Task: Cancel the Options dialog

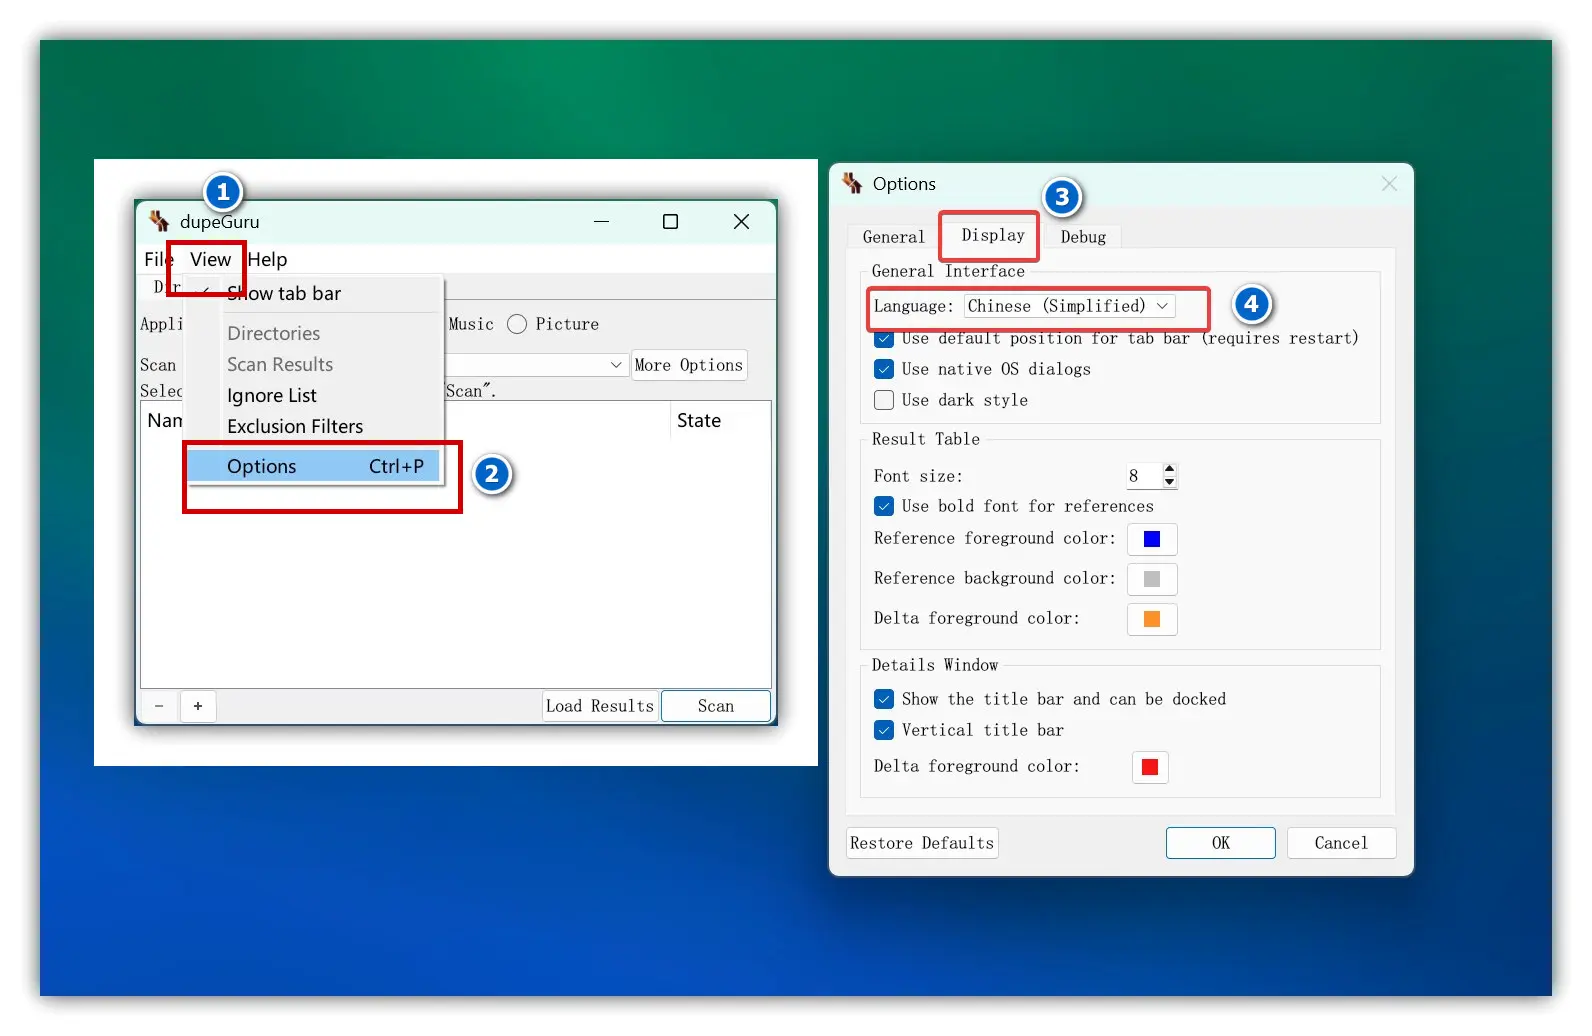Action: click(x=1341, y=843)
